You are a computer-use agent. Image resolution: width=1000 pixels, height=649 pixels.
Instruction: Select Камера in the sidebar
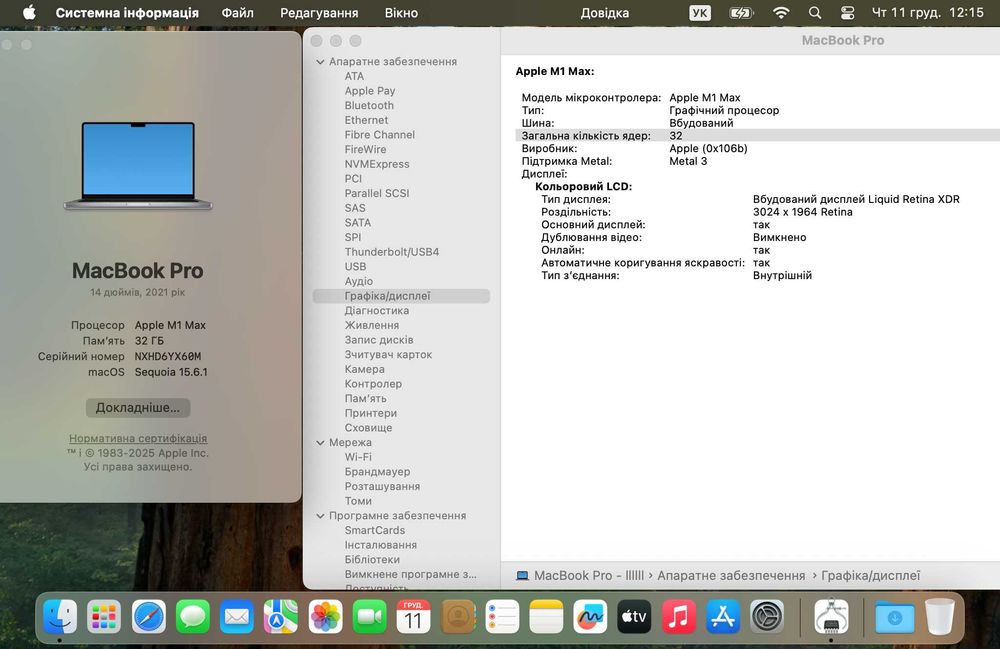[x=364, y=369]
